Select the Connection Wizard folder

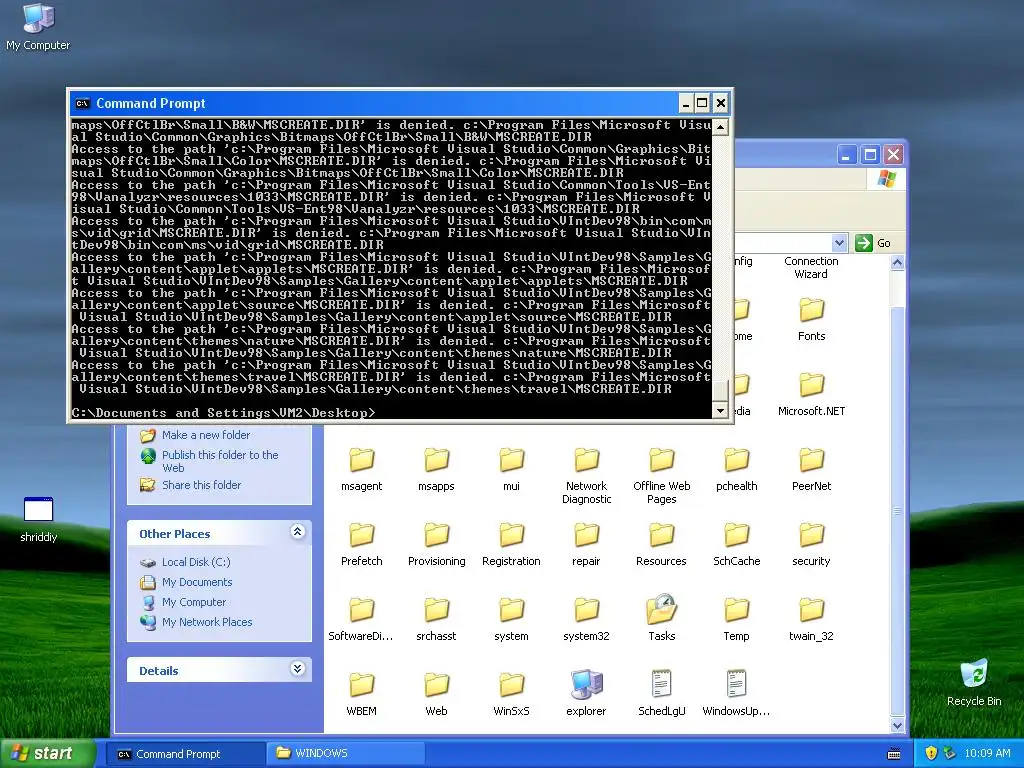tap(811, 268)
